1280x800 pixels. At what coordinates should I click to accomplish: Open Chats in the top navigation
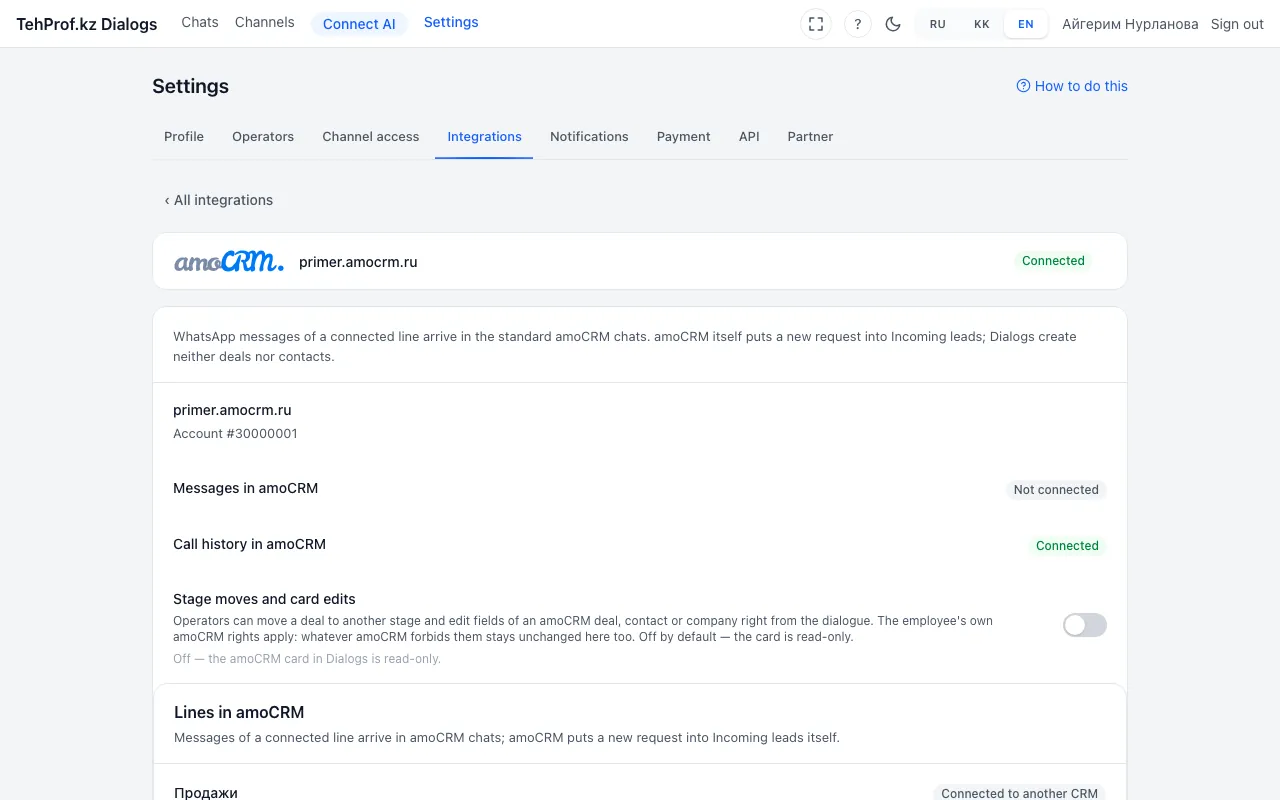click(x=200, y=22)
